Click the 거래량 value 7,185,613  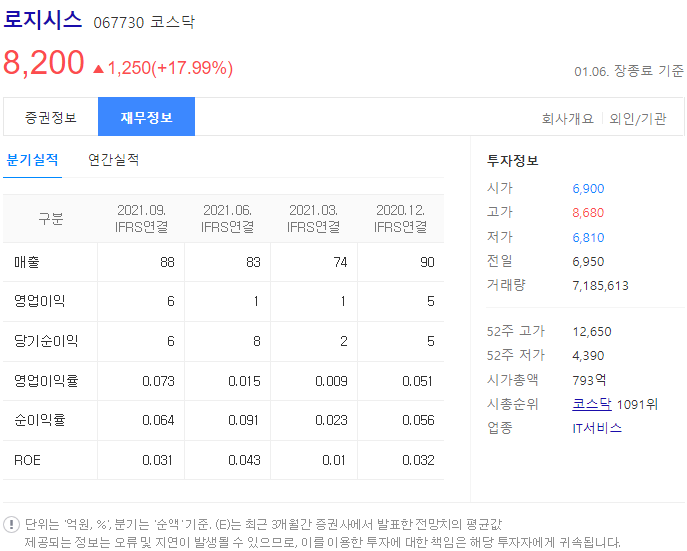(x=600, y=286)
